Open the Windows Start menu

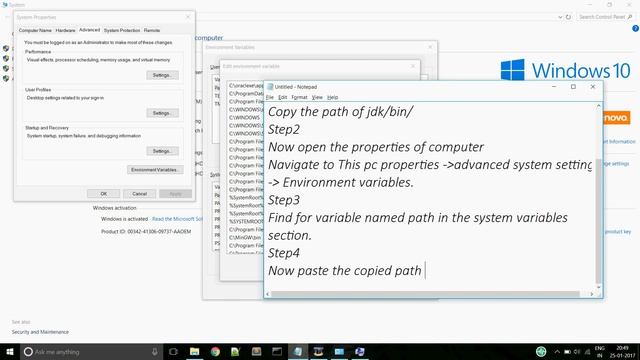click(x=10, y=351)
